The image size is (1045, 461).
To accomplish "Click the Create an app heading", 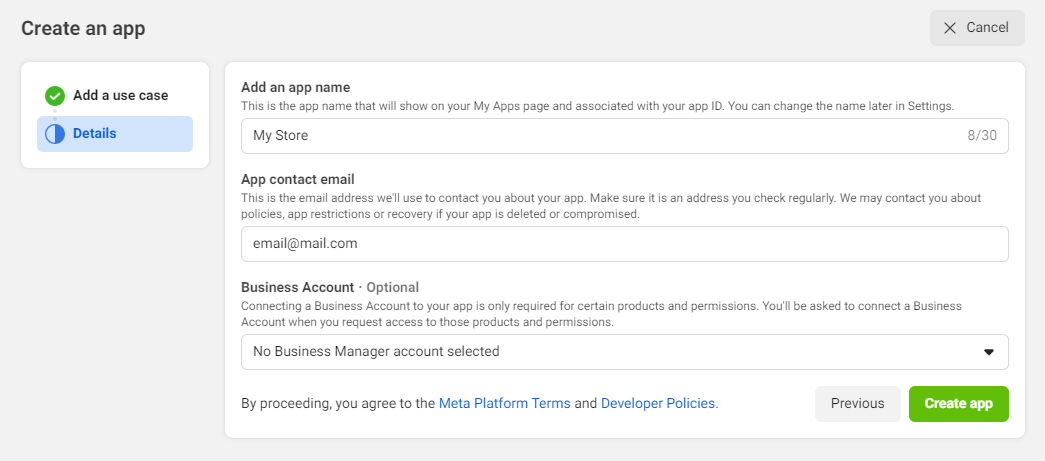I will tap(83, 28).
